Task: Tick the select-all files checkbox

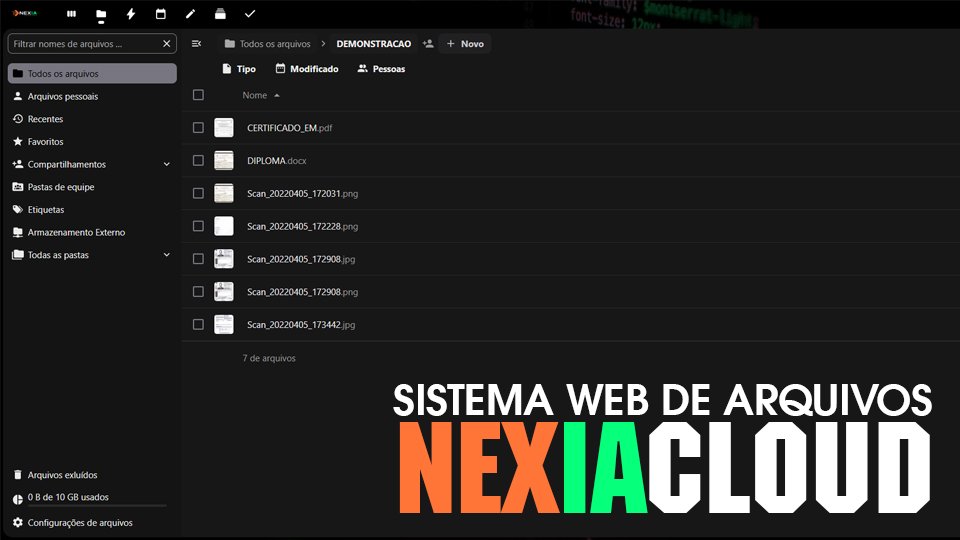Action: click(198, 95)
